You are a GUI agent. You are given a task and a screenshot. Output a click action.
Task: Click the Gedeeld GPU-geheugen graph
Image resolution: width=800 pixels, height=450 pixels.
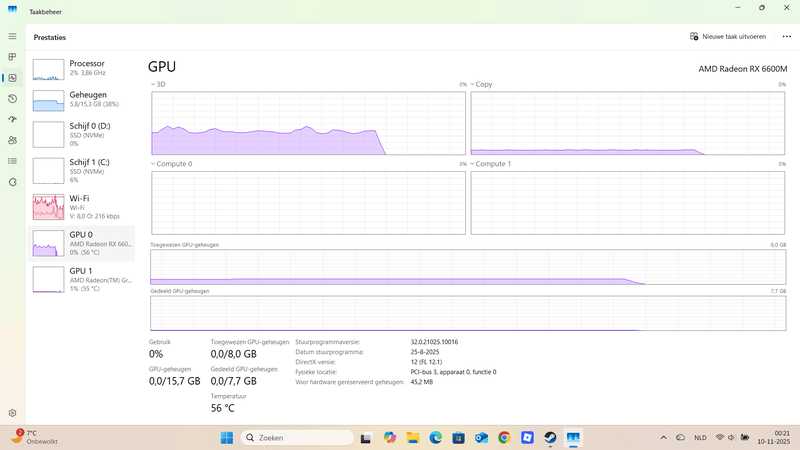[x=468, y=313]
